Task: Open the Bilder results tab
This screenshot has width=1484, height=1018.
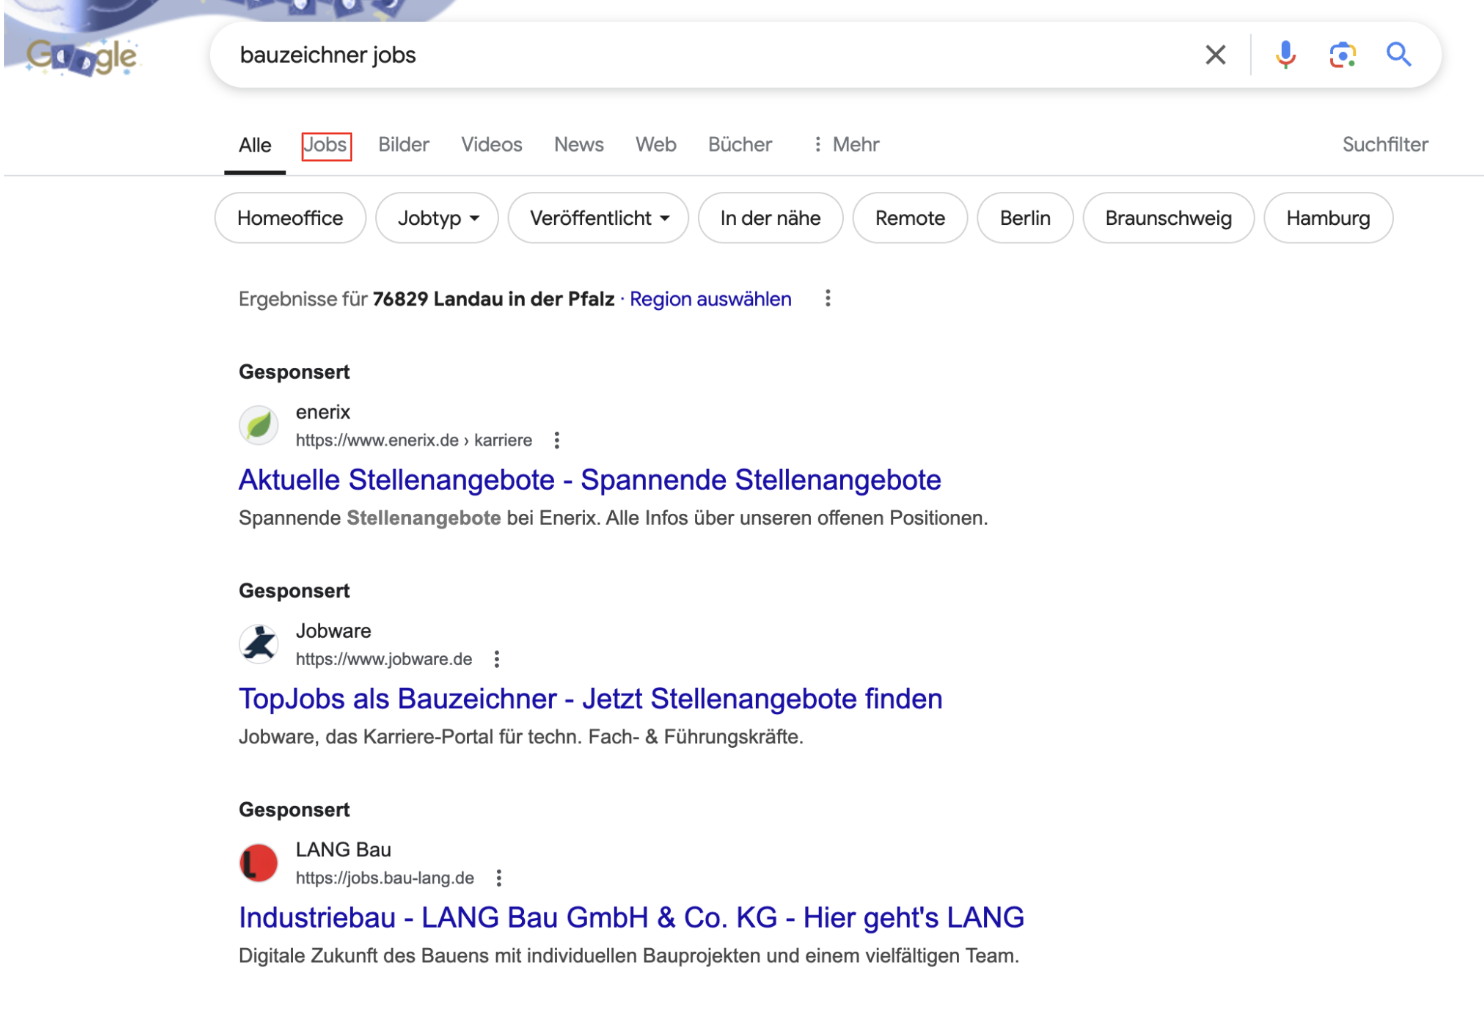Action: click(403, 145)
